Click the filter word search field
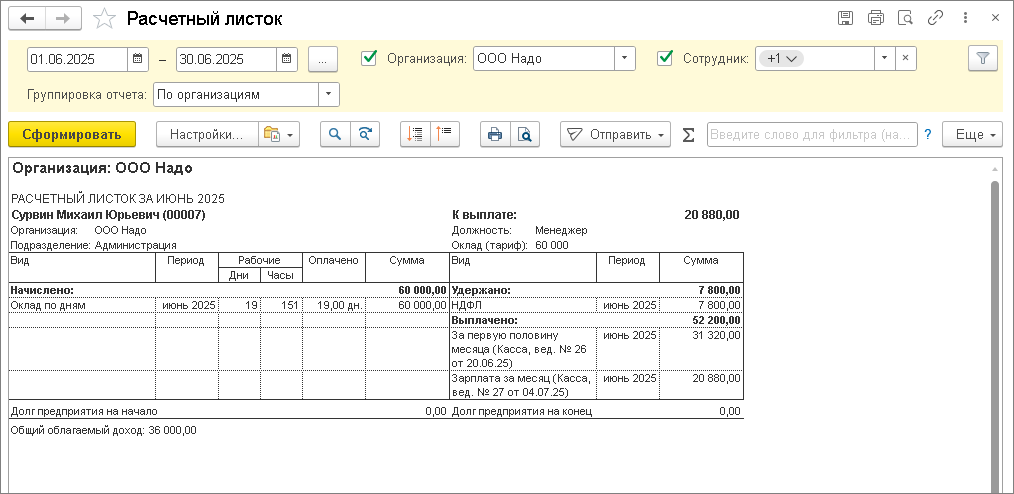The width and height of the screenshot is (1014, 494). (x=812, y=134)
